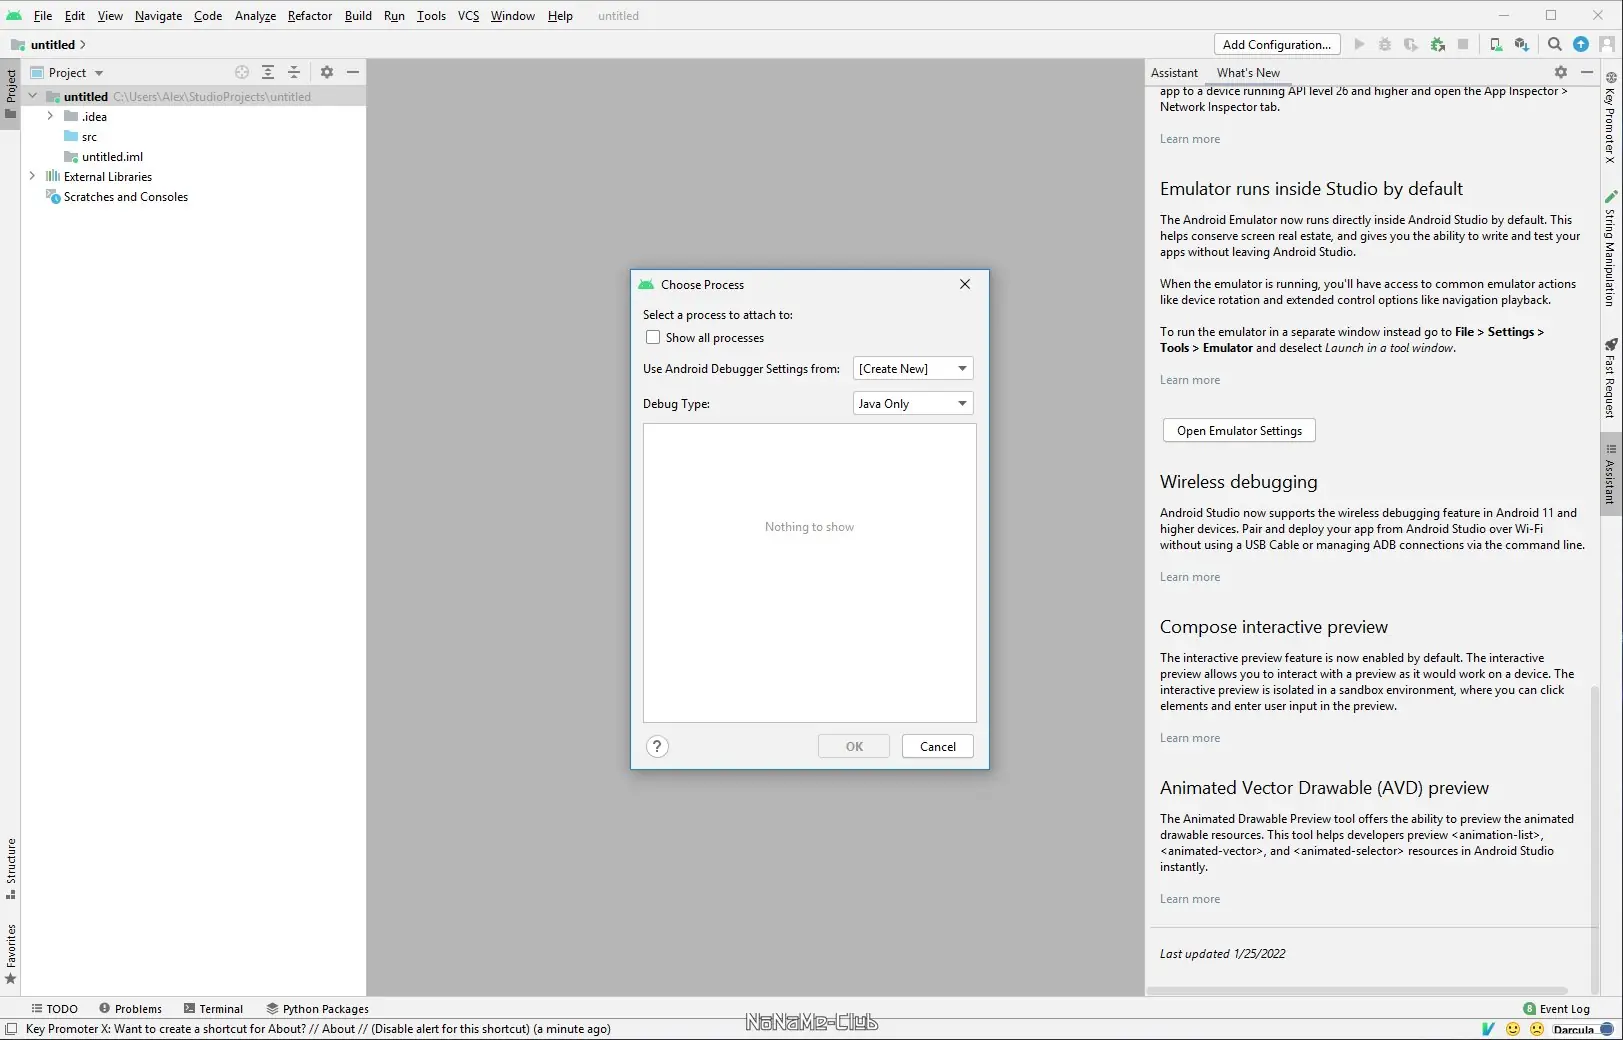Click Attach Debugger to Android Process icon
Viewport: 1623px width, 1040px height.
tap(1438, 44)
